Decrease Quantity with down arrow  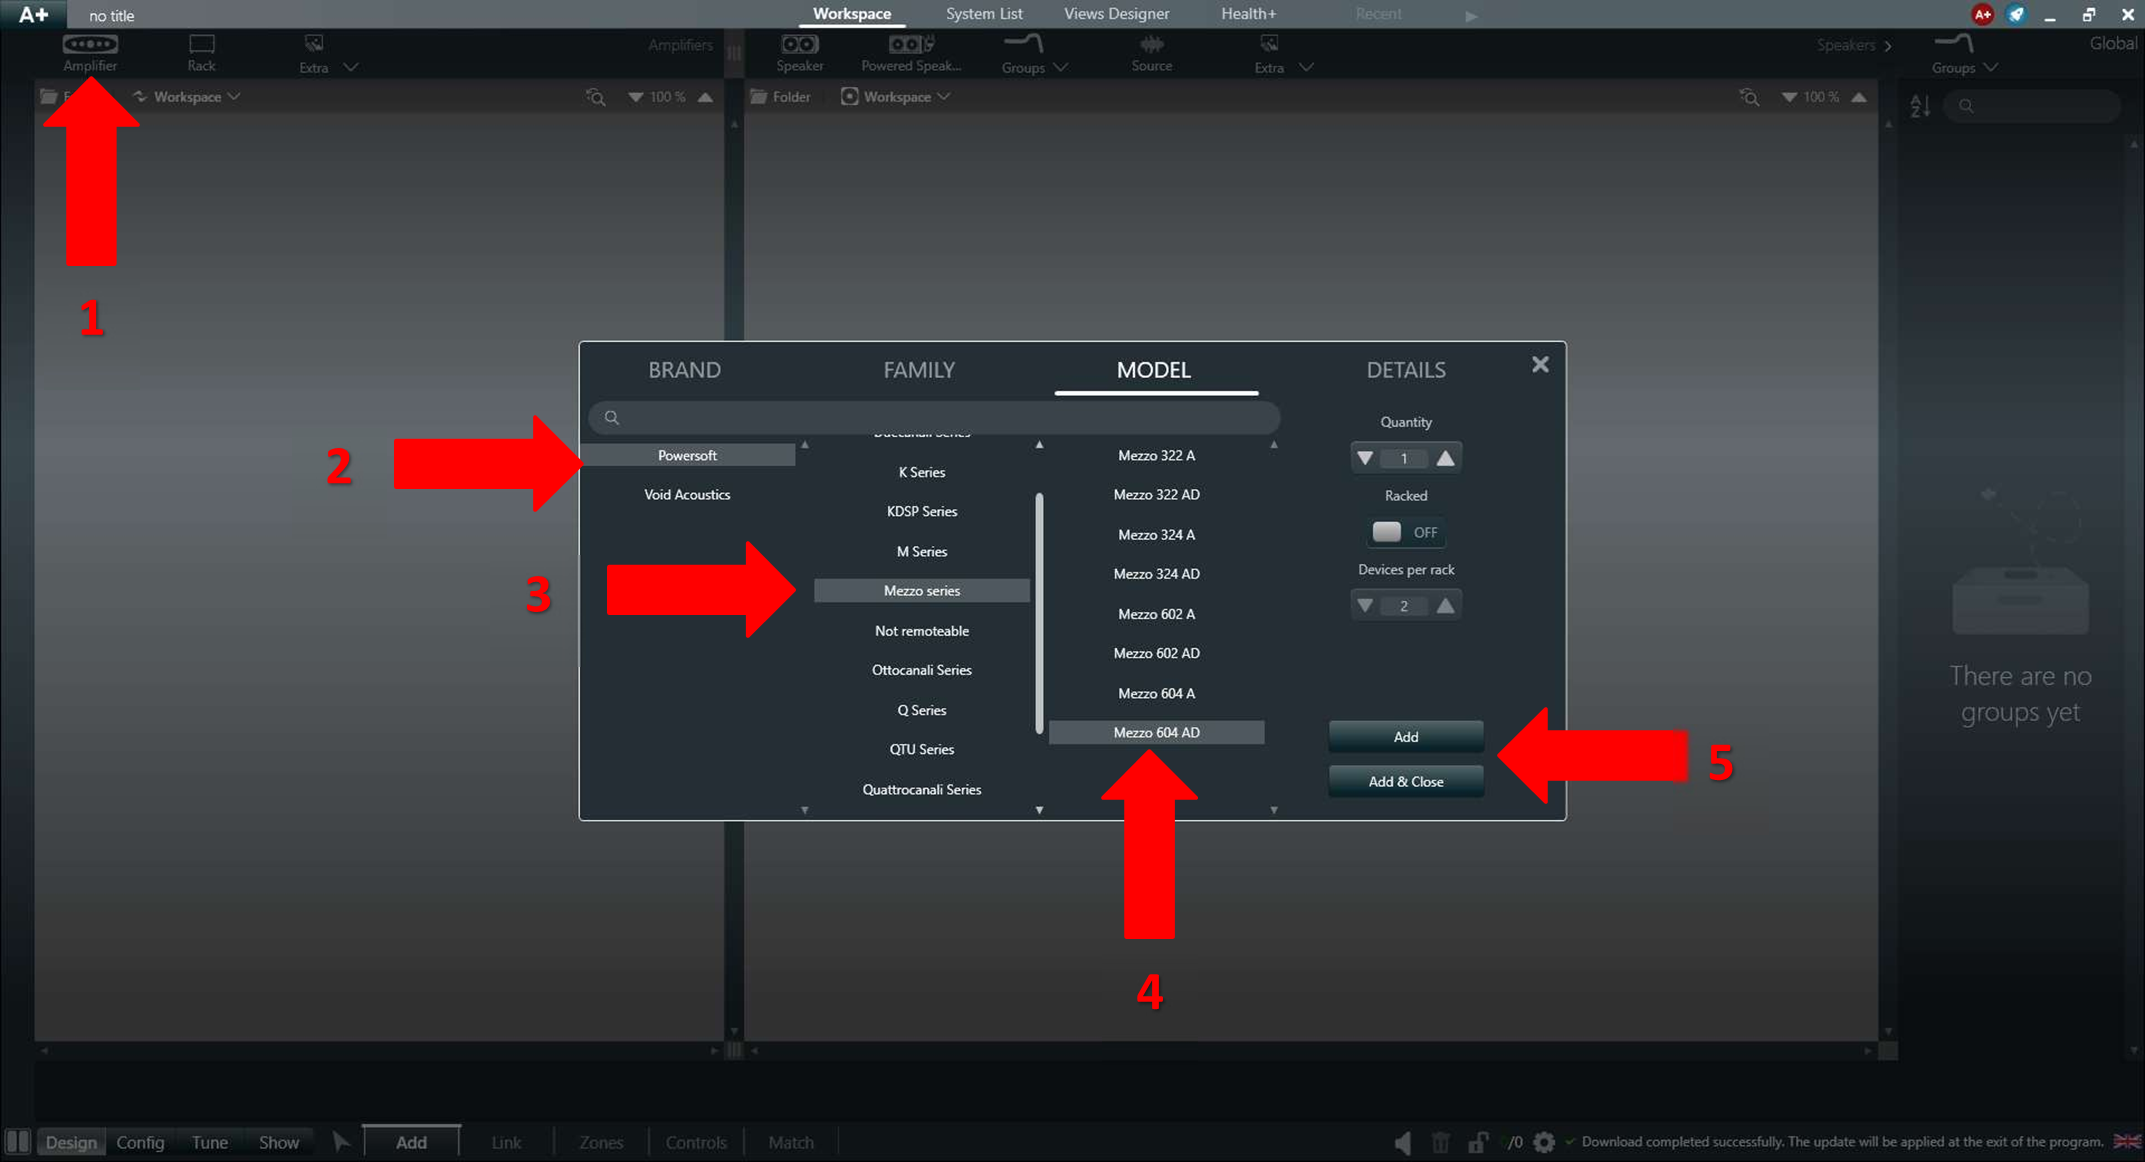point(1365,458)
